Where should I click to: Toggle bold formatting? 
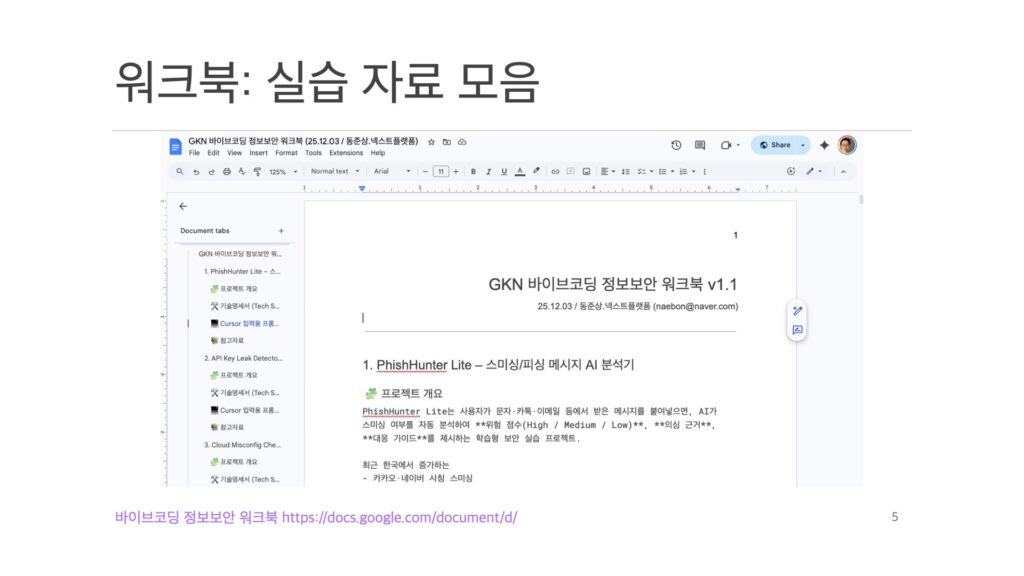[473, 171]
